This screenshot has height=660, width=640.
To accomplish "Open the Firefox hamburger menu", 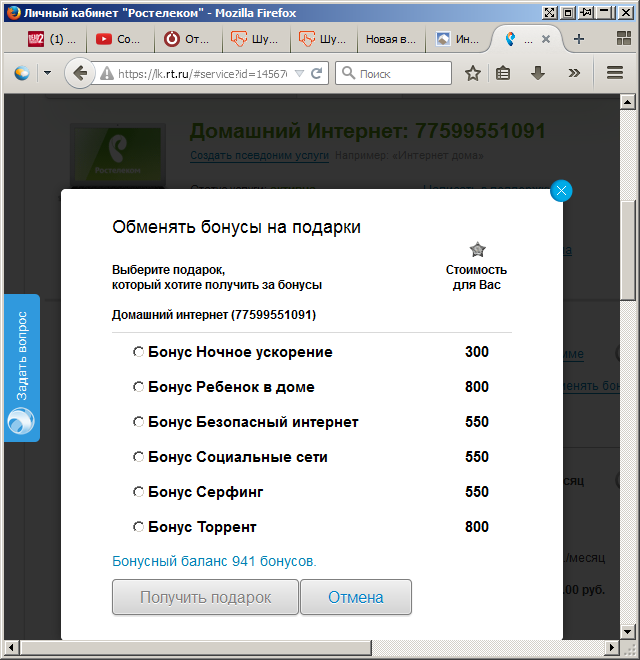I will point(615,74).
